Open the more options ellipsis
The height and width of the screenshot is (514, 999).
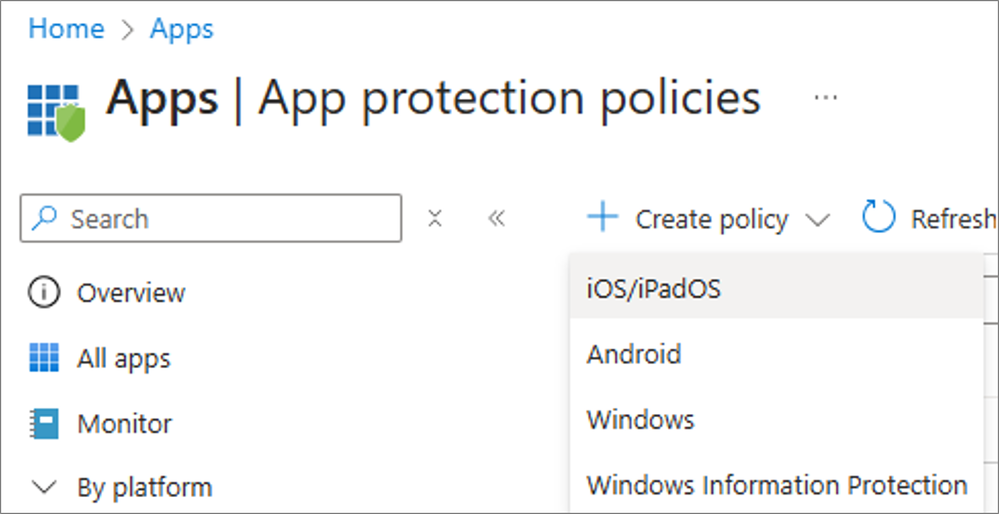[826, 97]
